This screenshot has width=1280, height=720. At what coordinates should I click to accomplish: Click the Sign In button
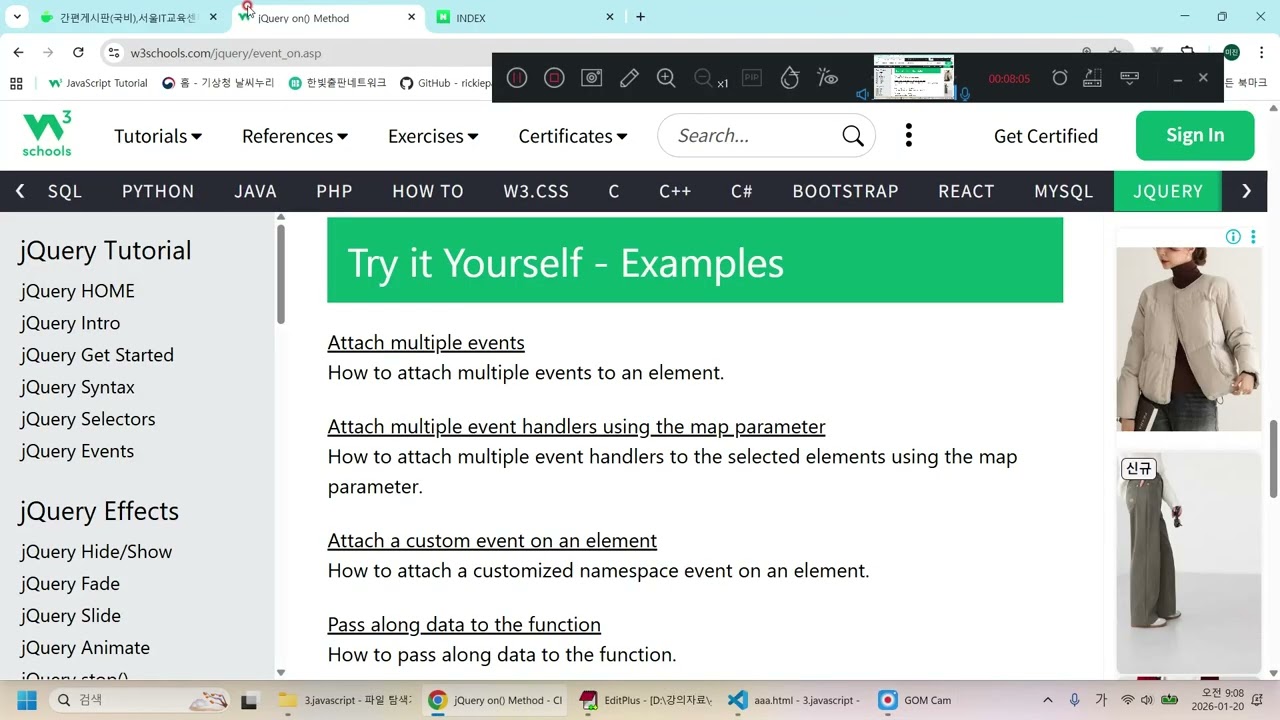(1195, 135)
